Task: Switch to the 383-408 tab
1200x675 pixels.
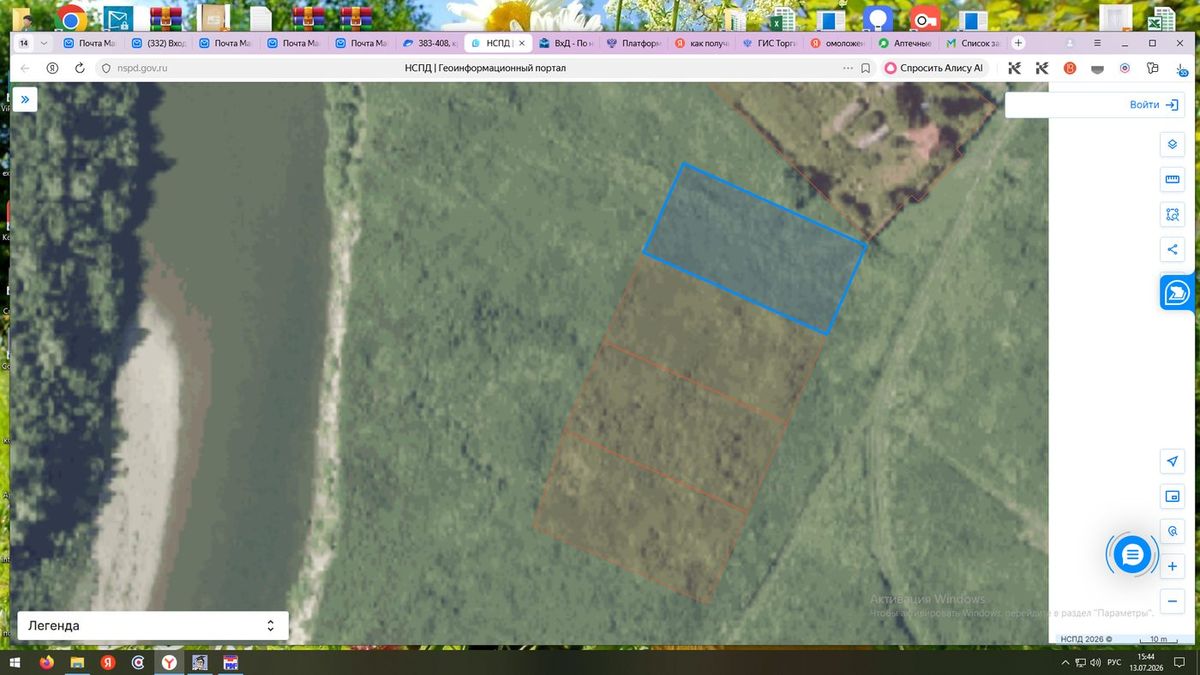Action: (x=430, y=43)
